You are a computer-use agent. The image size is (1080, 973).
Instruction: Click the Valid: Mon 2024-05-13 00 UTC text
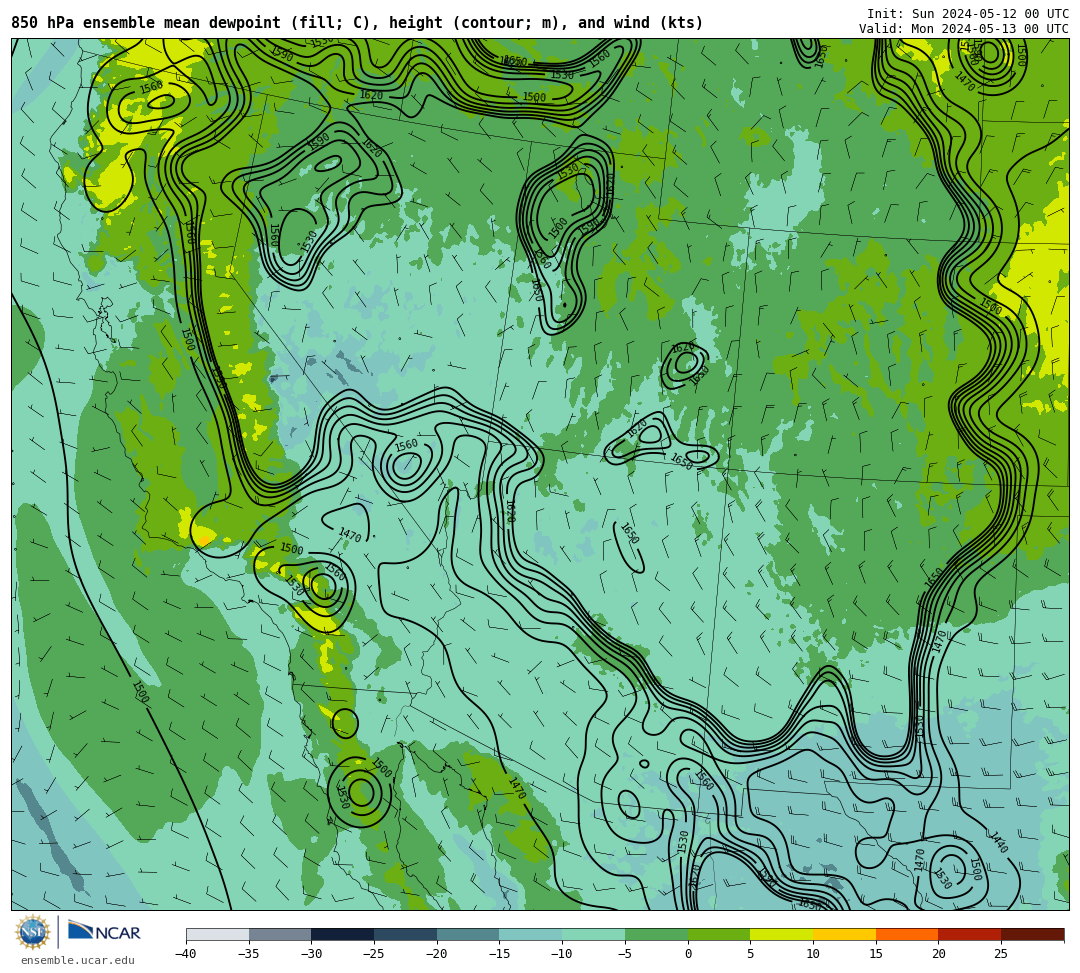[964, 28]
